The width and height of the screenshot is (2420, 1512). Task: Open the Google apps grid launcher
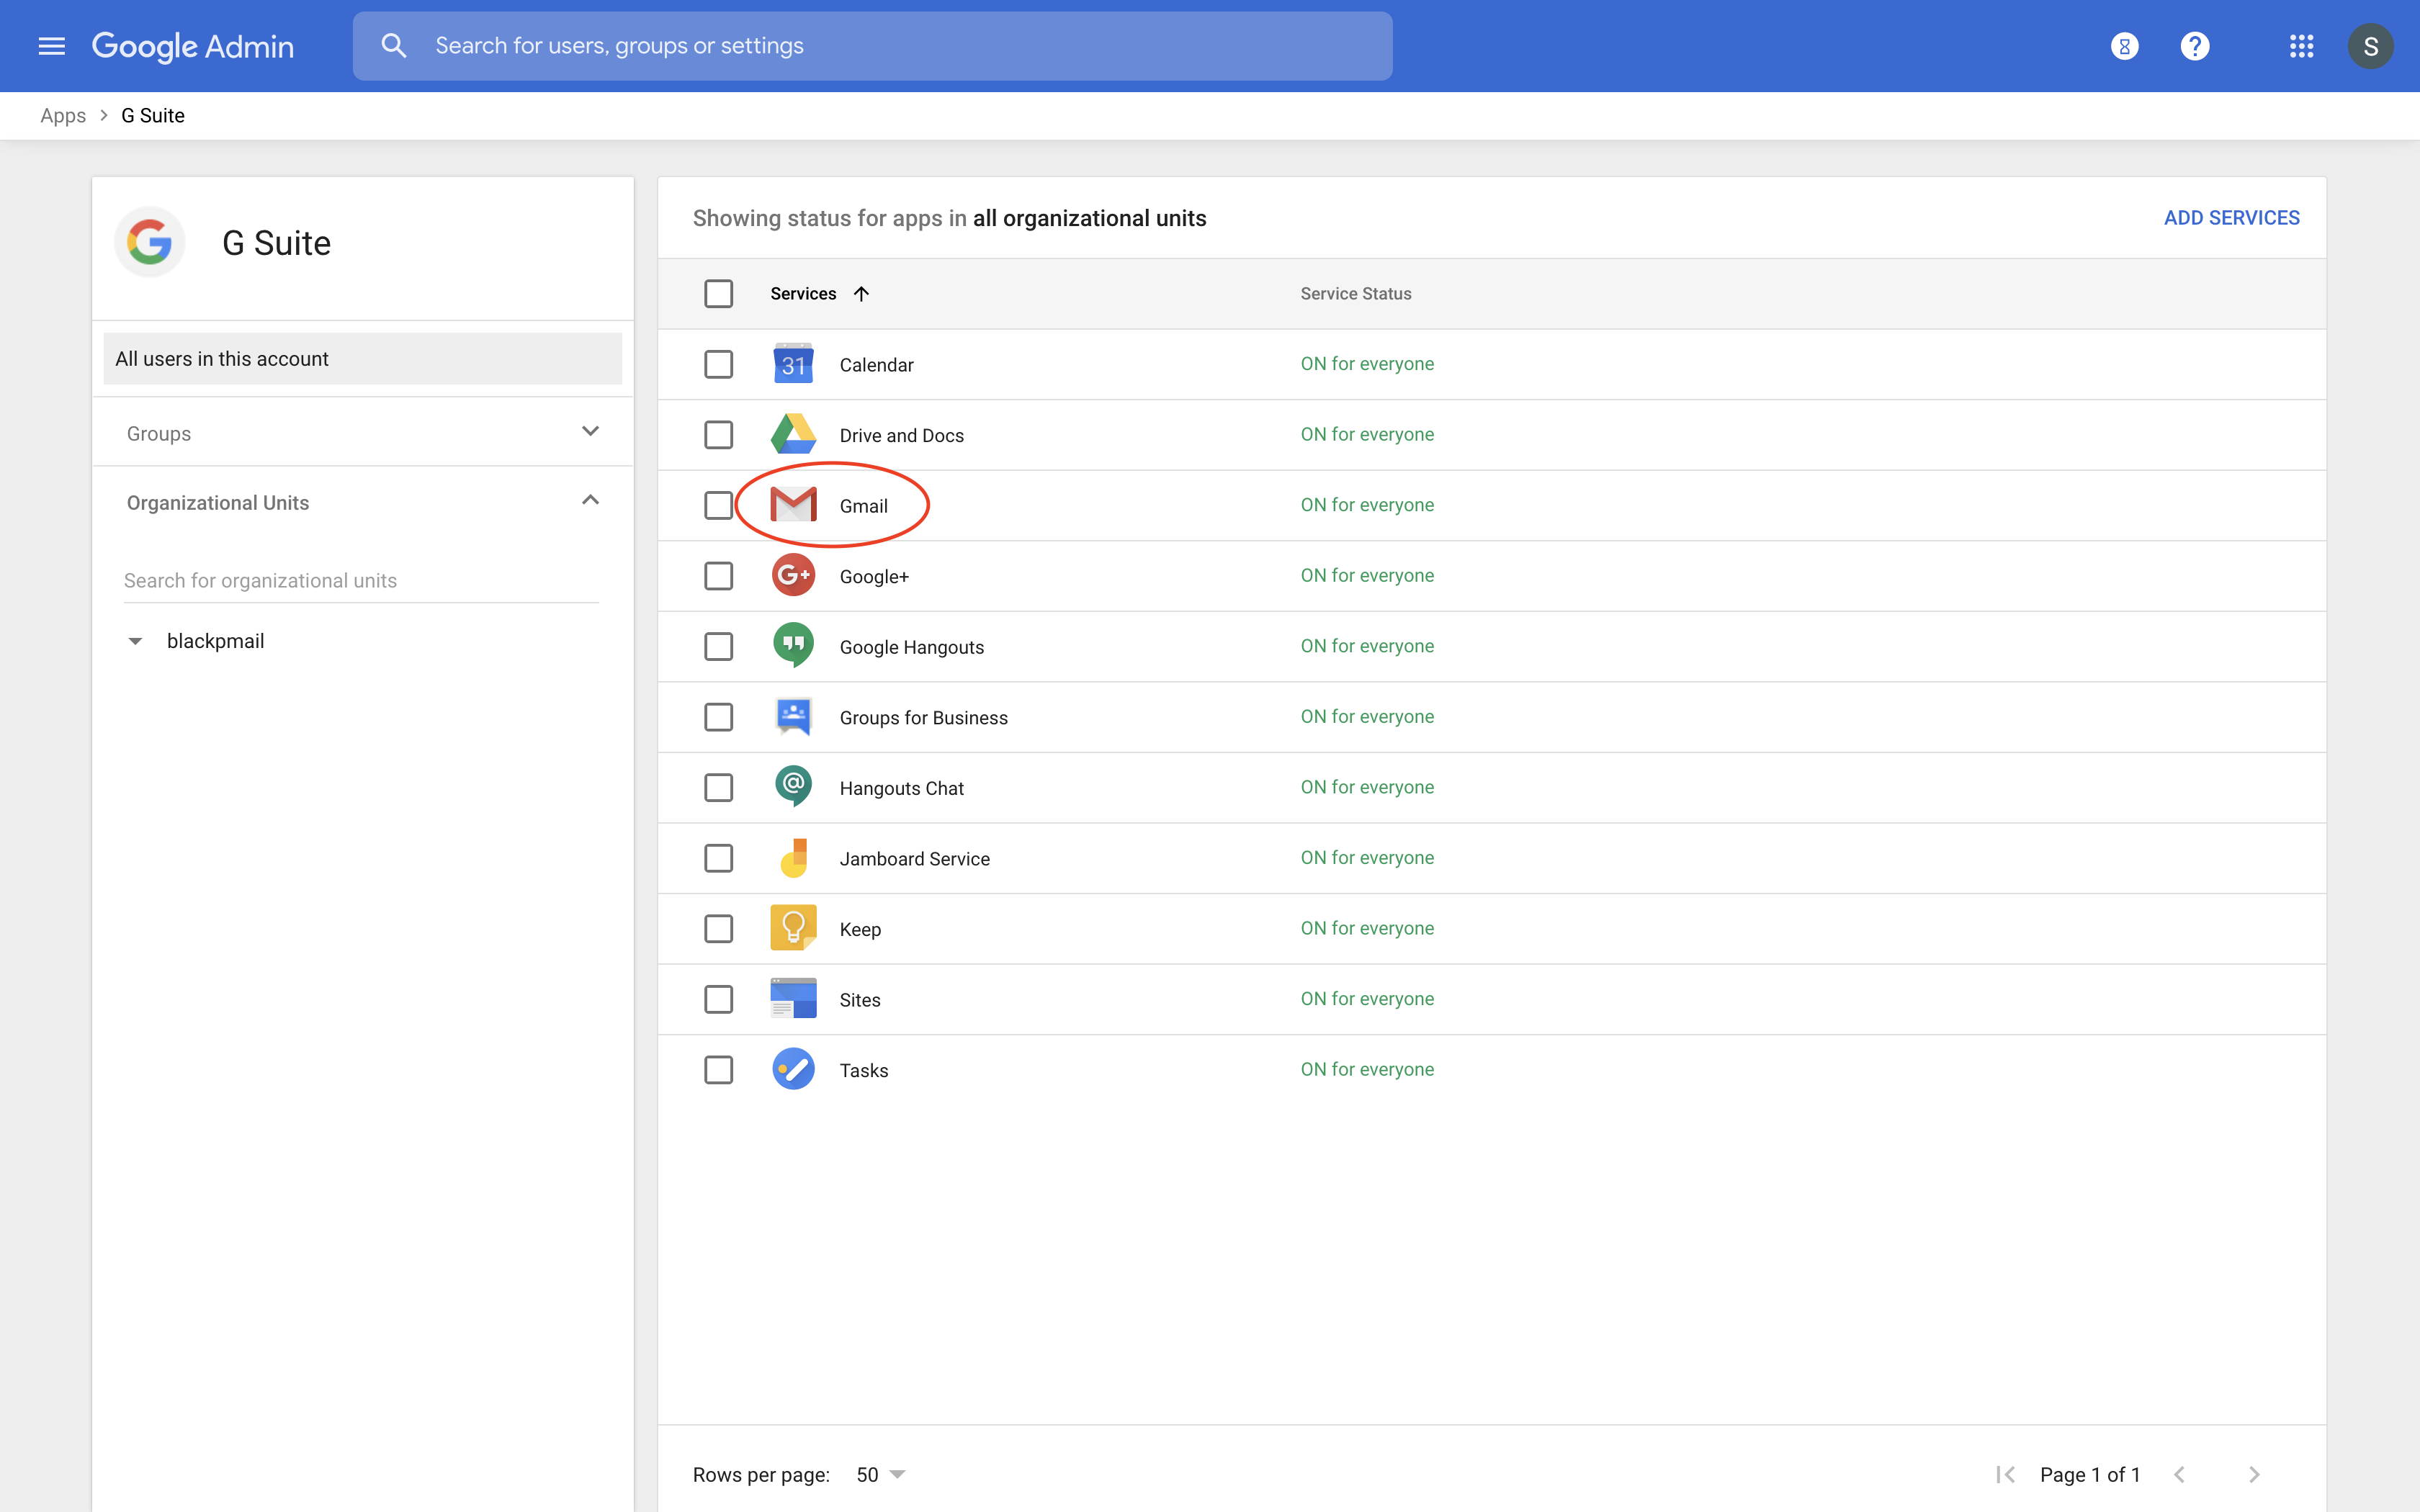pos(2301,46)
